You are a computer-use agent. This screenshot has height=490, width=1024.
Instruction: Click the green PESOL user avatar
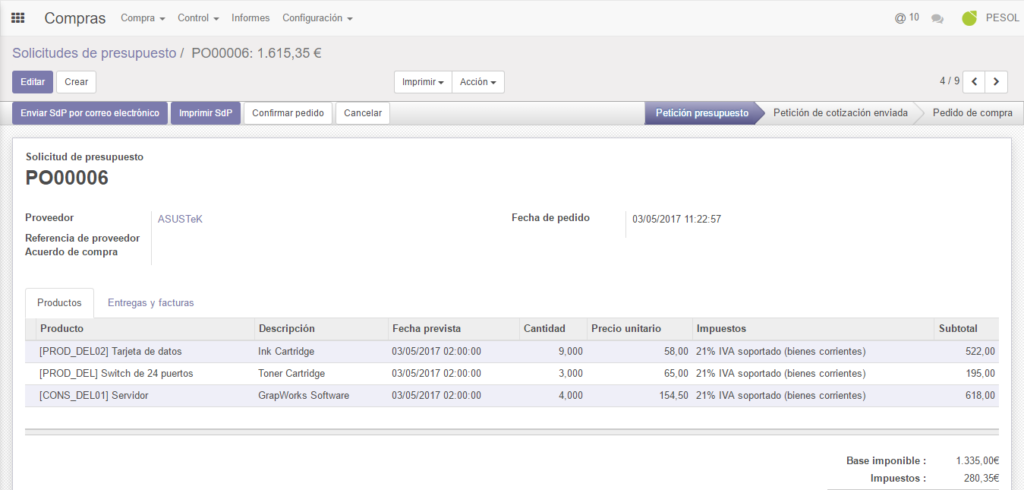click(969, 18)
